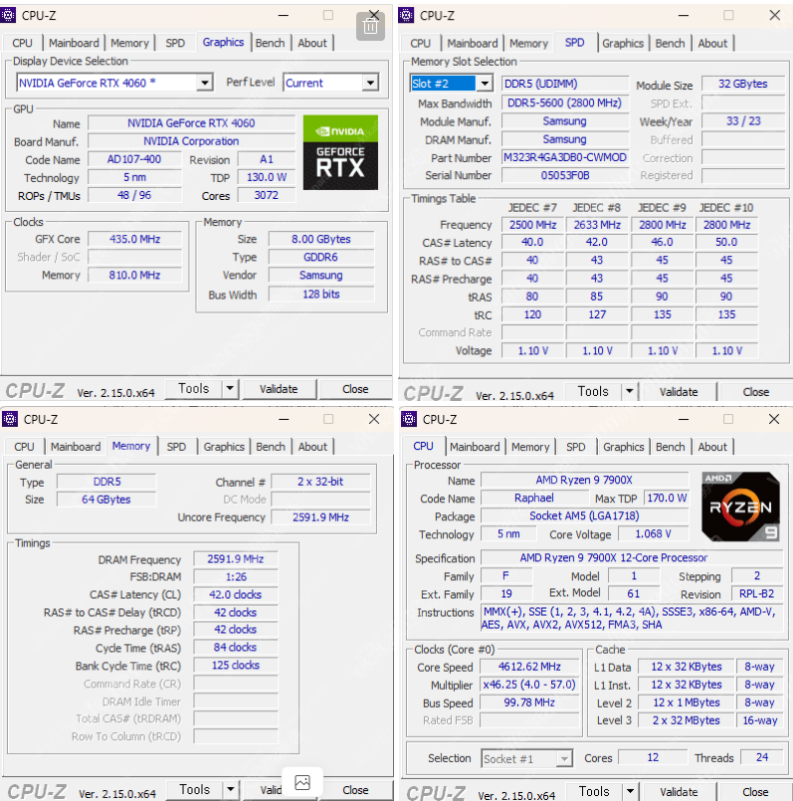
Task: Click the DDR5-5600 (2800 MHz) bandwidth field
Action: click(x=565, y=103)
